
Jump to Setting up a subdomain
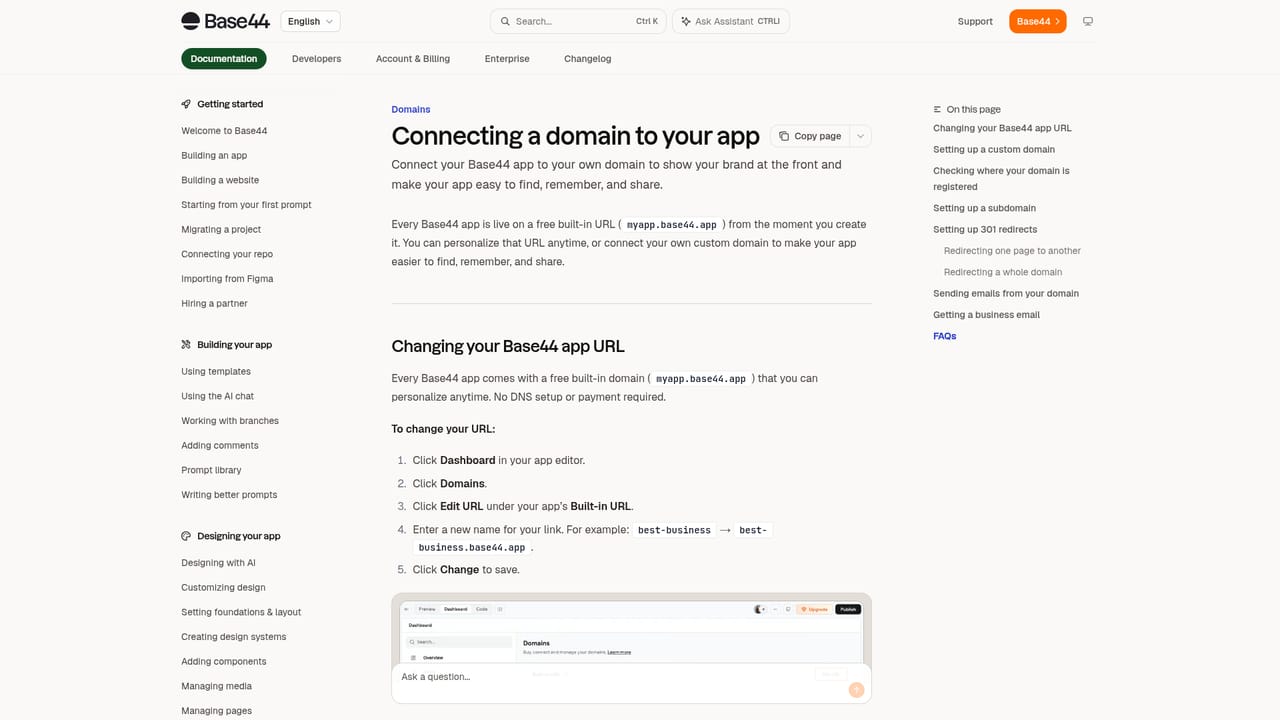point(984,208)
